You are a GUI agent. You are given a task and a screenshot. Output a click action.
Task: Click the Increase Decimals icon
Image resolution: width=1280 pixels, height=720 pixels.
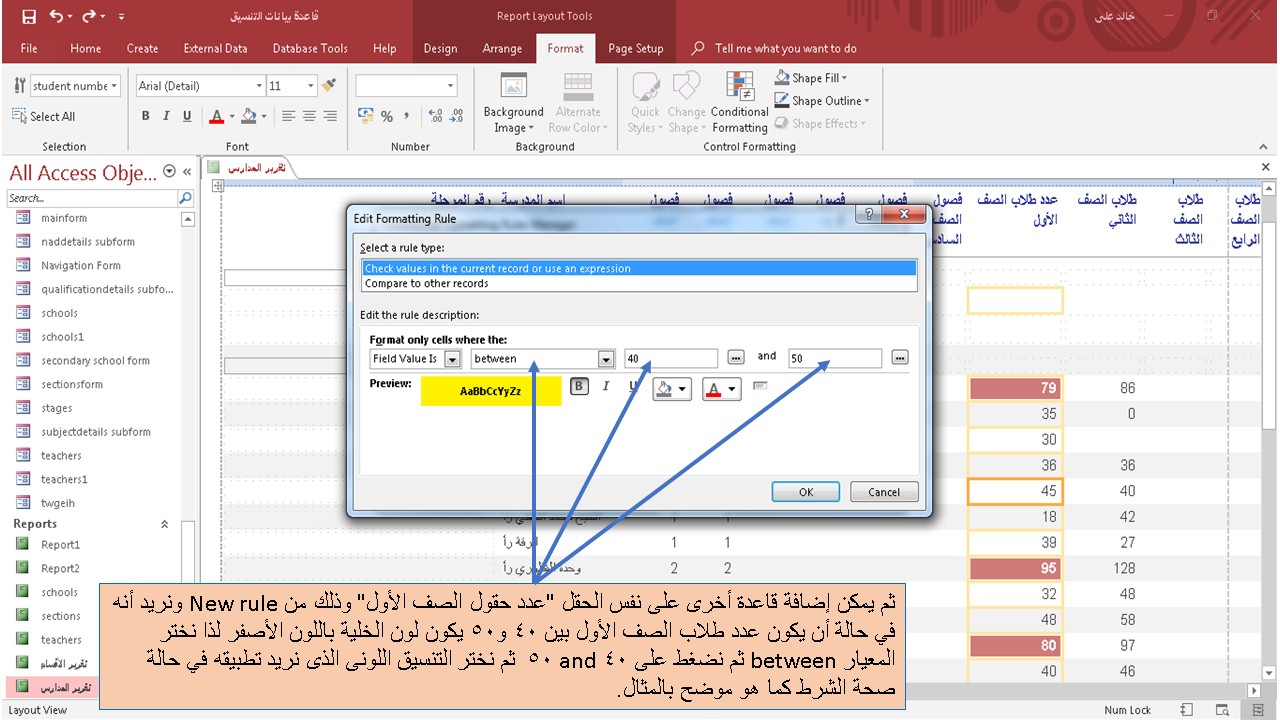tap(434, 117)
